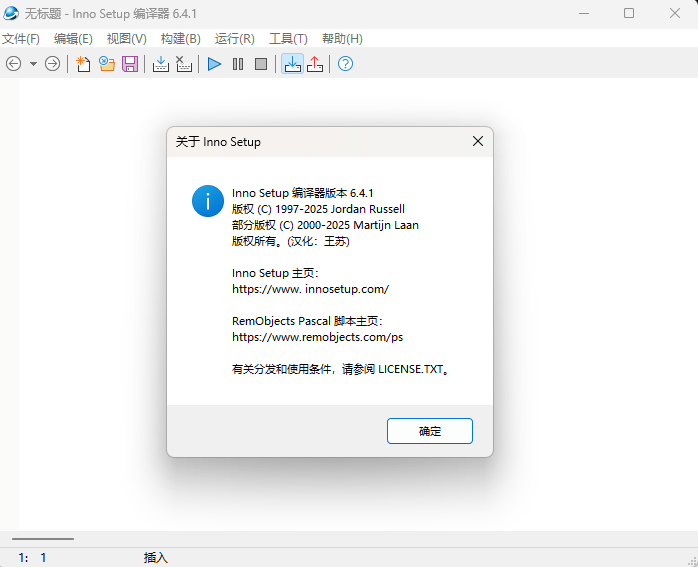
Task: Click the Jordan Russell copyright line
Action: point(318,209)
